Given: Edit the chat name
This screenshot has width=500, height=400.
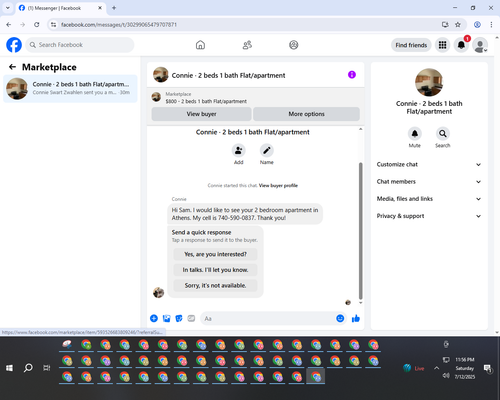Looking at the screenshot, I should pos(267,151).
